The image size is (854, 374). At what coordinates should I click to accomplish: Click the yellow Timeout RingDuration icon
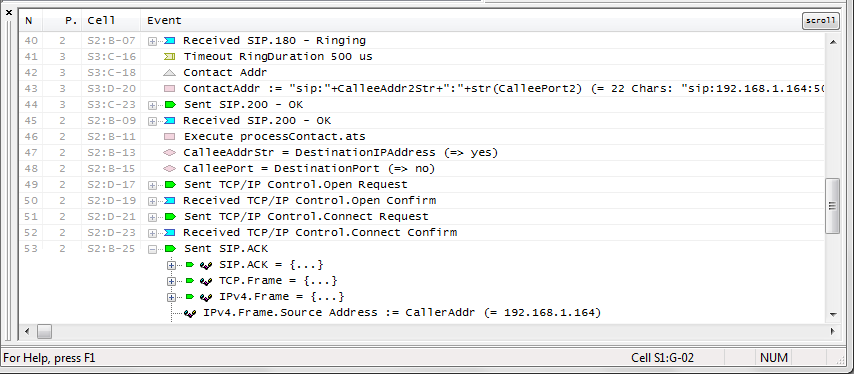[169, 57]
